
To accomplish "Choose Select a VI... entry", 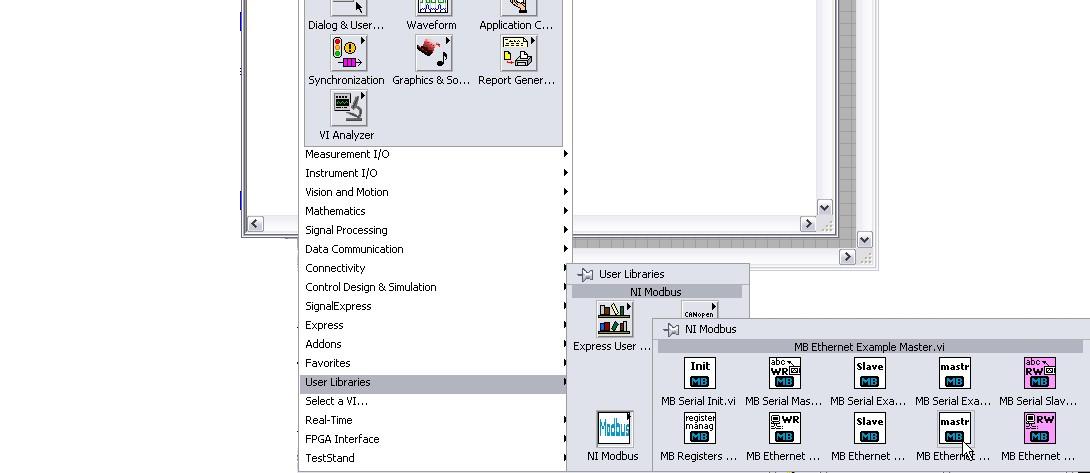I will pos(436,401).
